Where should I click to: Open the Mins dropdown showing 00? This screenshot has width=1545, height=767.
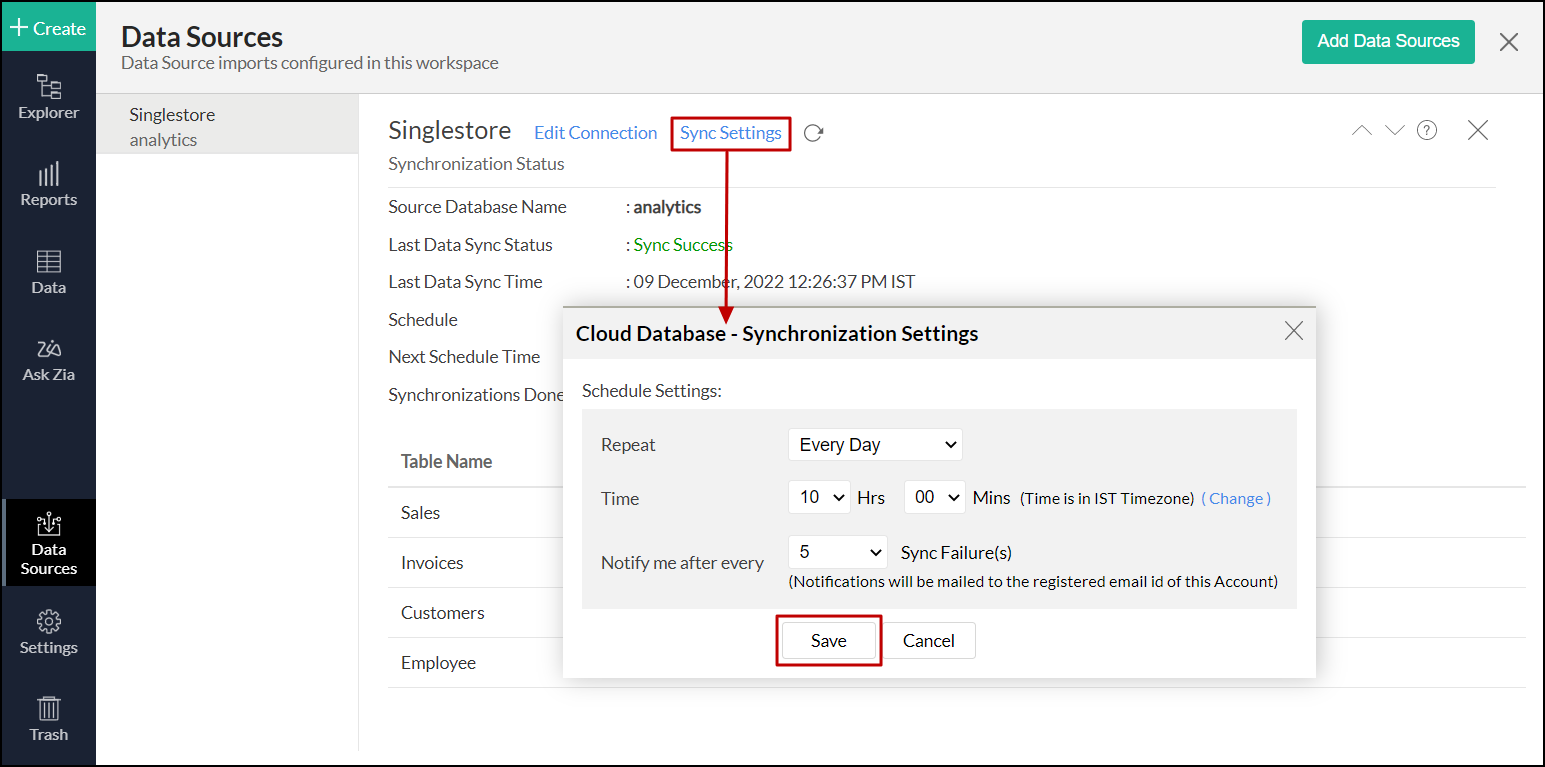pos(934,497)
